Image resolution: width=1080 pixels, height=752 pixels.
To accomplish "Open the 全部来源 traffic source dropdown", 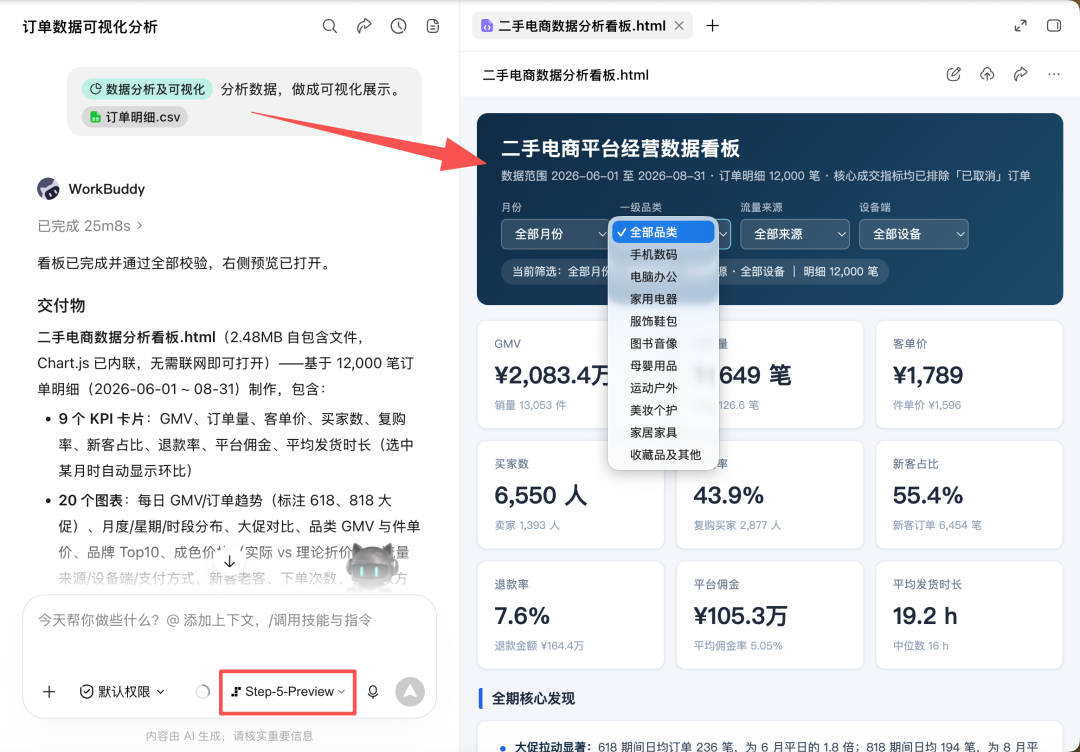I will [794, 234].
